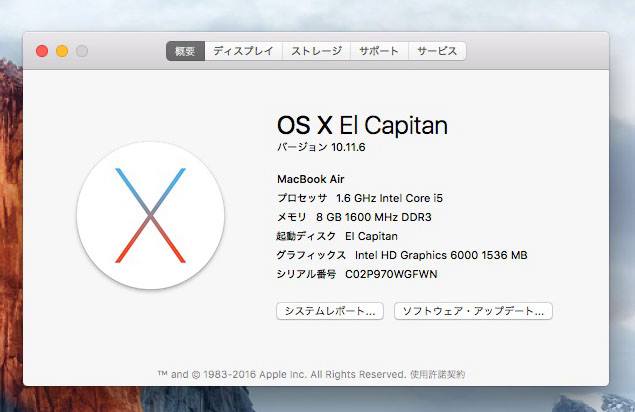Click the メモリ label
Image resolution: width=635 pixels, height=412 pixels.
point(292,217)
